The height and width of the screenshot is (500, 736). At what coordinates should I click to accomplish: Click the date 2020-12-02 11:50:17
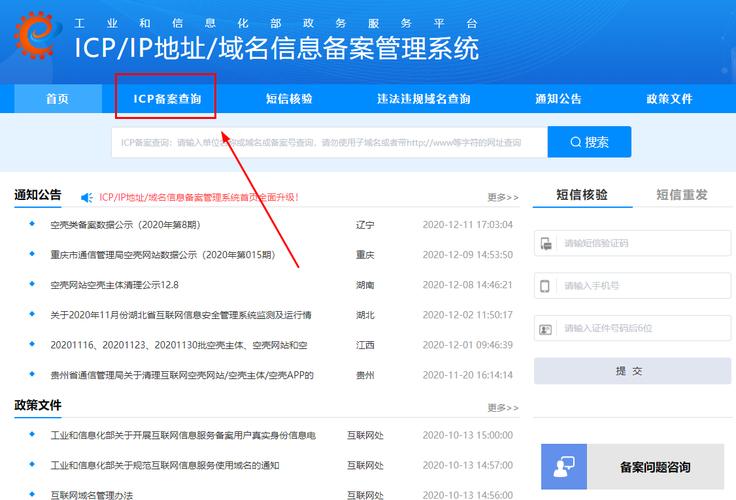pyautogui.click(x=468, y=315)
